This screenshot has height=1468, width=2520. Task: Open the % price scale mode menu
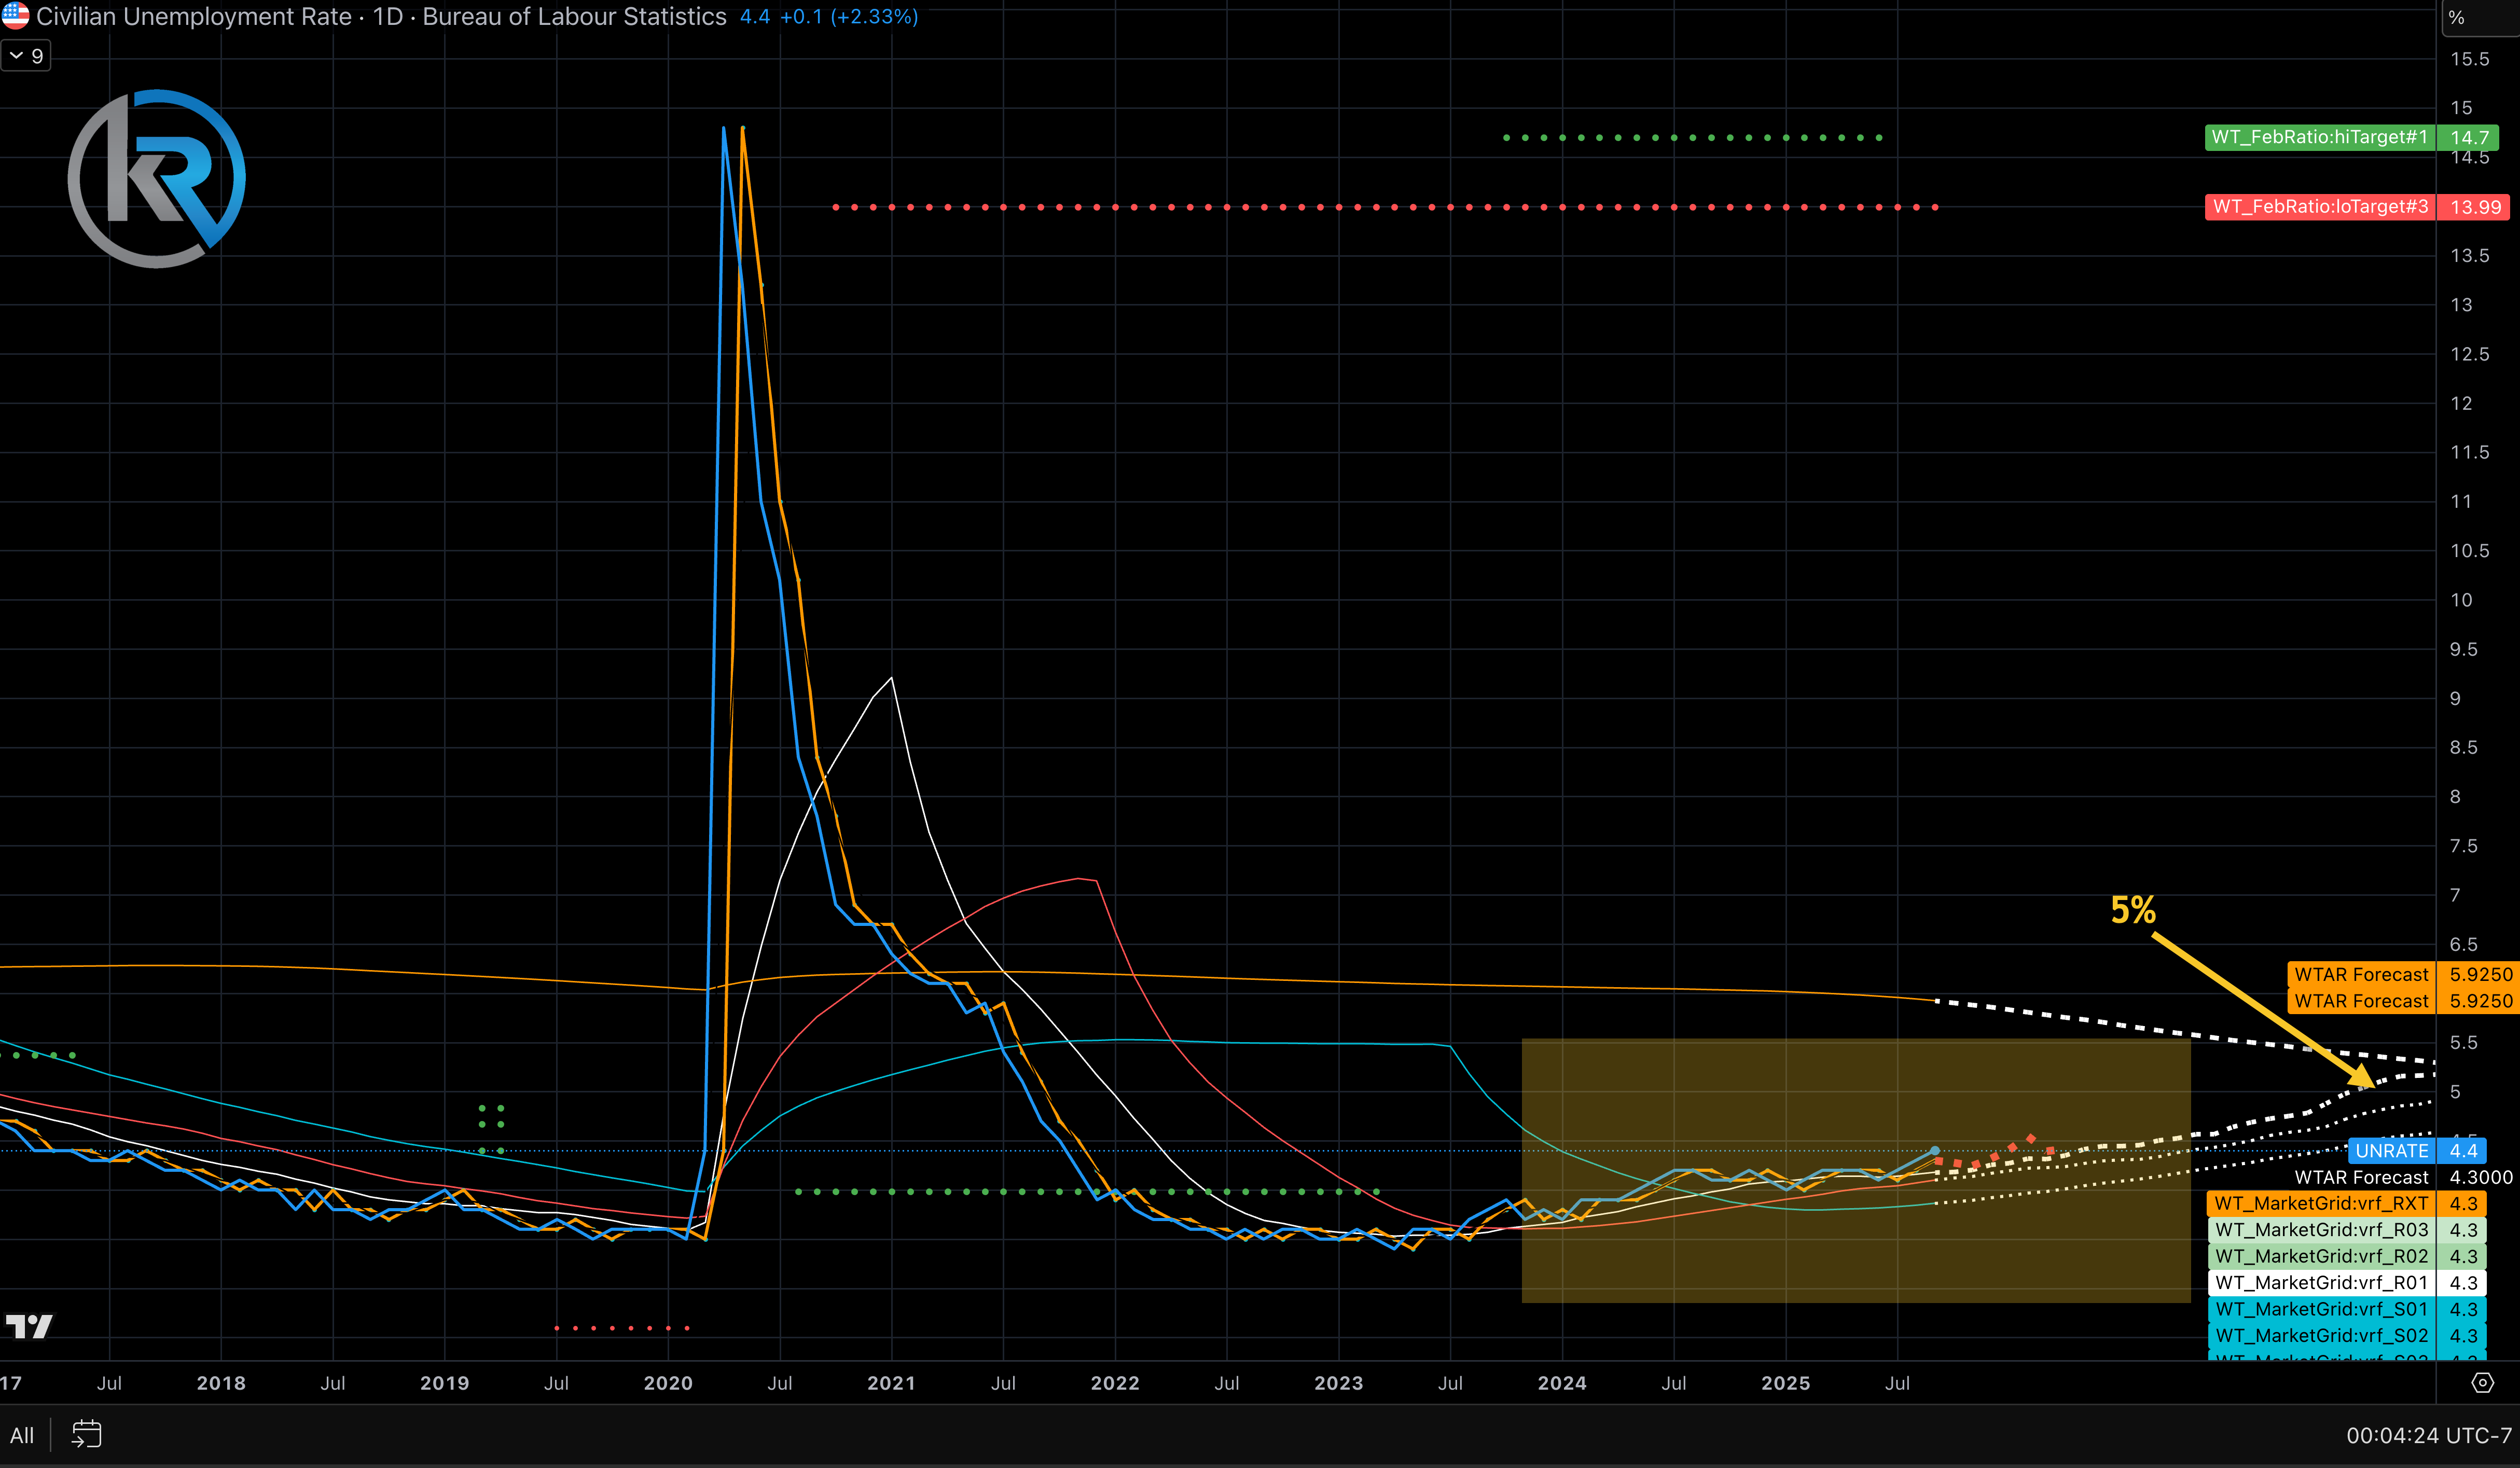coord(2457,17)
